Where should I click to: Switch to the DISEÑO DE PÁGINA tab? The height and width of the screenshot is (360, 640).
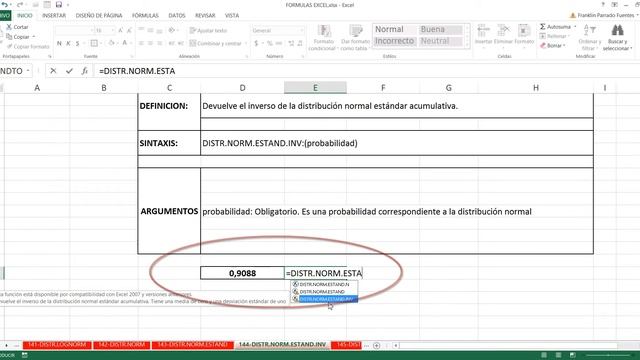coord(99,16)
